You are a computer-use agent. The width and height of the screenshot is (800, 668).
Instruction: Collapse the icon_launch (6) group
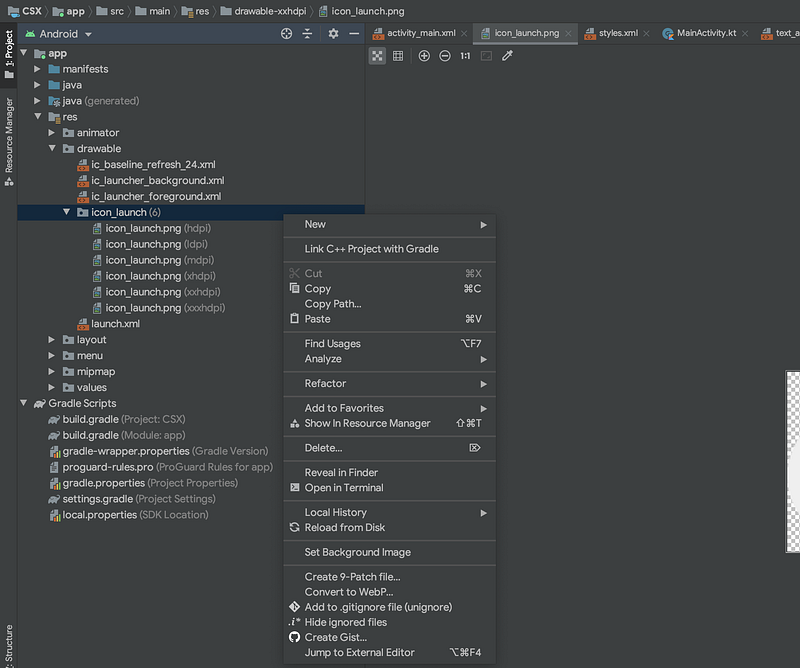(x=67, y=212)
